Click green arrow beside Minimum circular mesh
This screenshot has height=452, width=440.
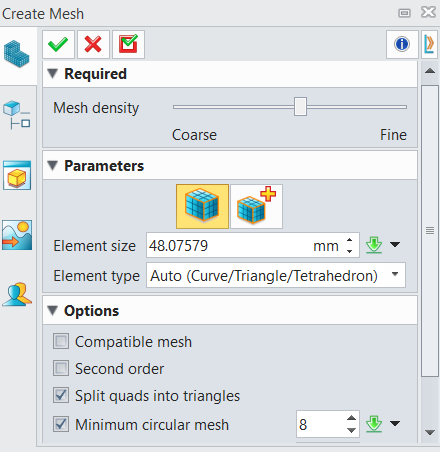[374, 424]
